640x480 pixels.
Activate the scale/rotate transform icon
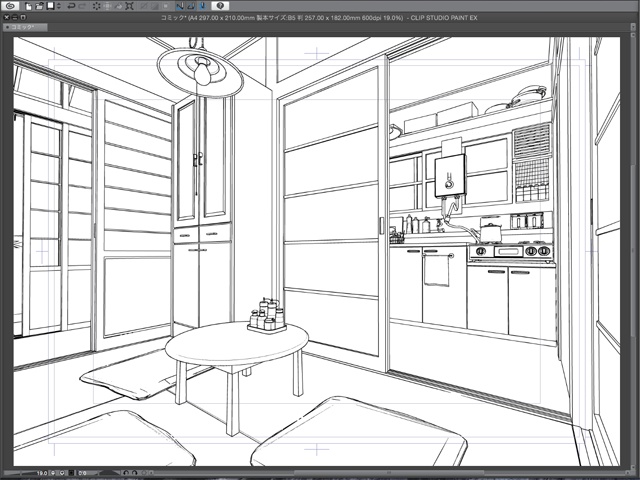click(129, 6)
